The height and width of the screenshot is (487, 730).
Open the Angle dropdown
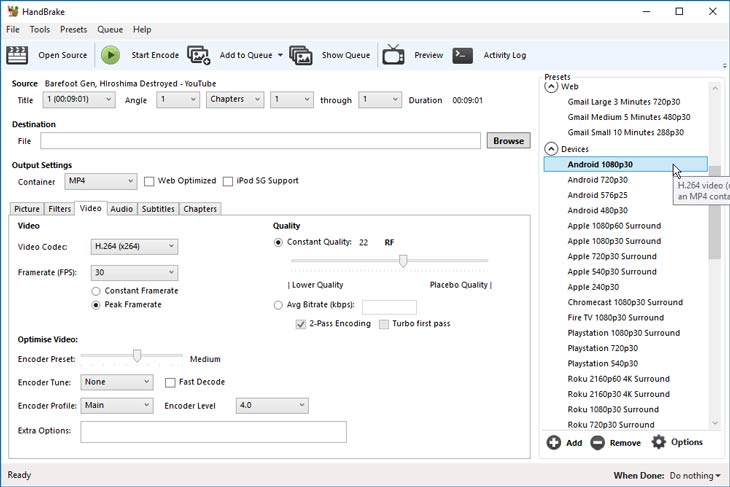coord(178,100)
